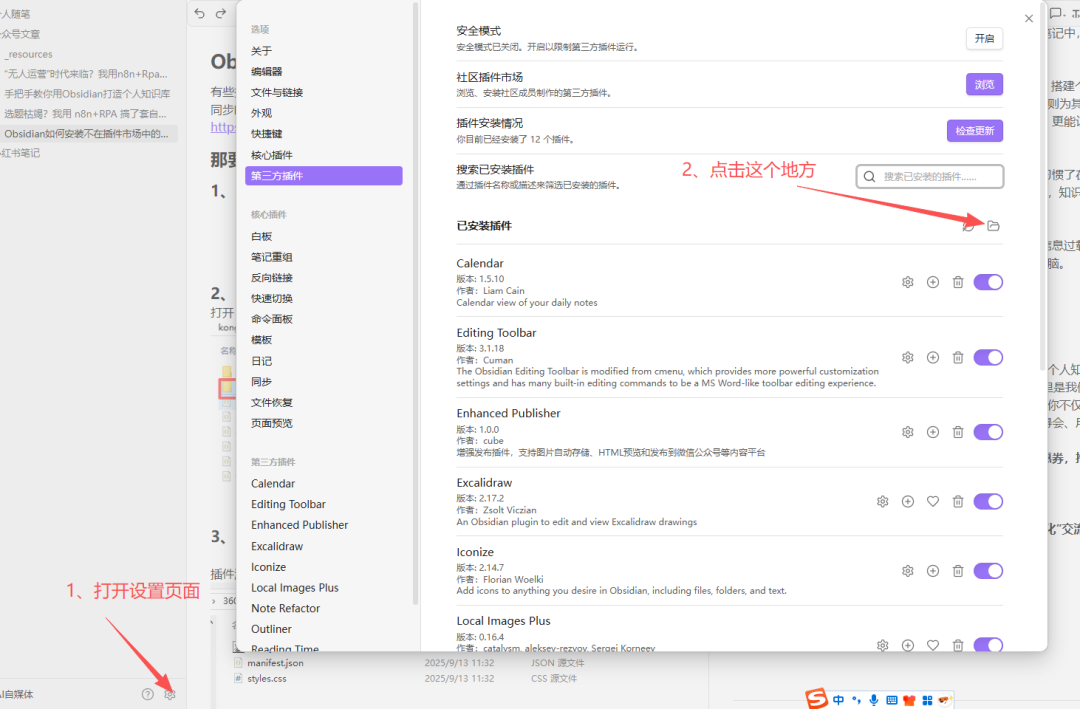Click IME soft keyboard icon
1080x709 pixels.
[x=892, y=700]
